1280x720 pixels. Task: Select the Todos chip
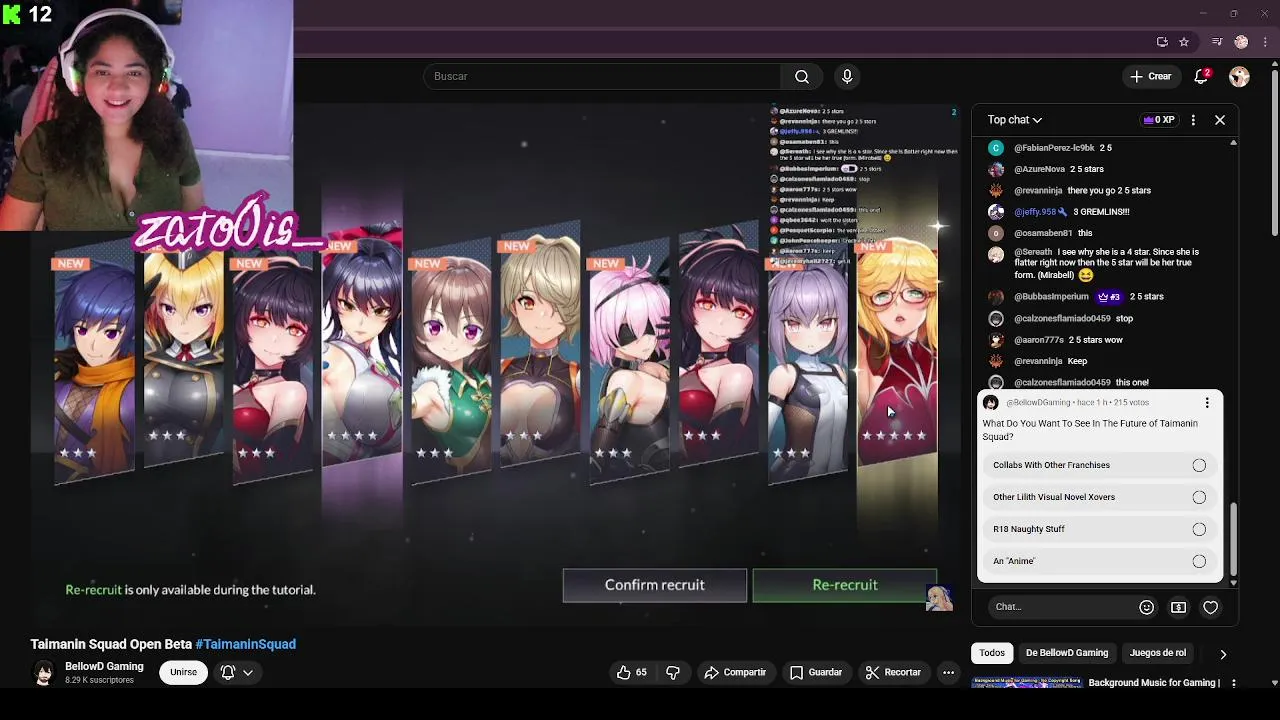coord(992,653)
